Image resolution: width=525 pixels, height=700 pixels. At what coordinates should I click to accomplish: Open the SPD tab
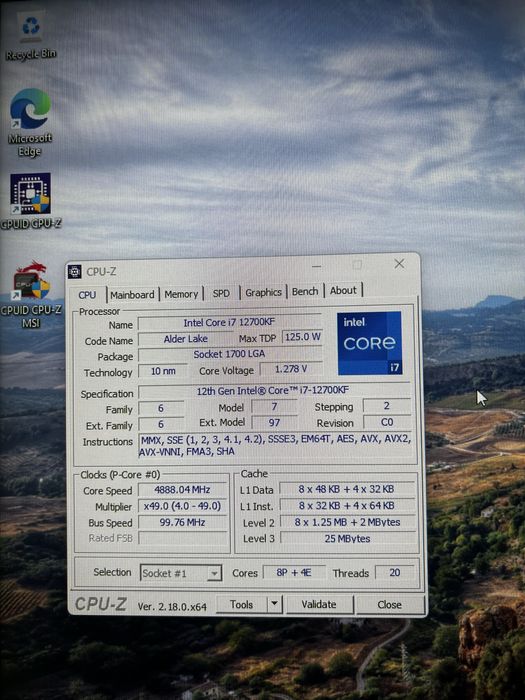tap(221, 293)
